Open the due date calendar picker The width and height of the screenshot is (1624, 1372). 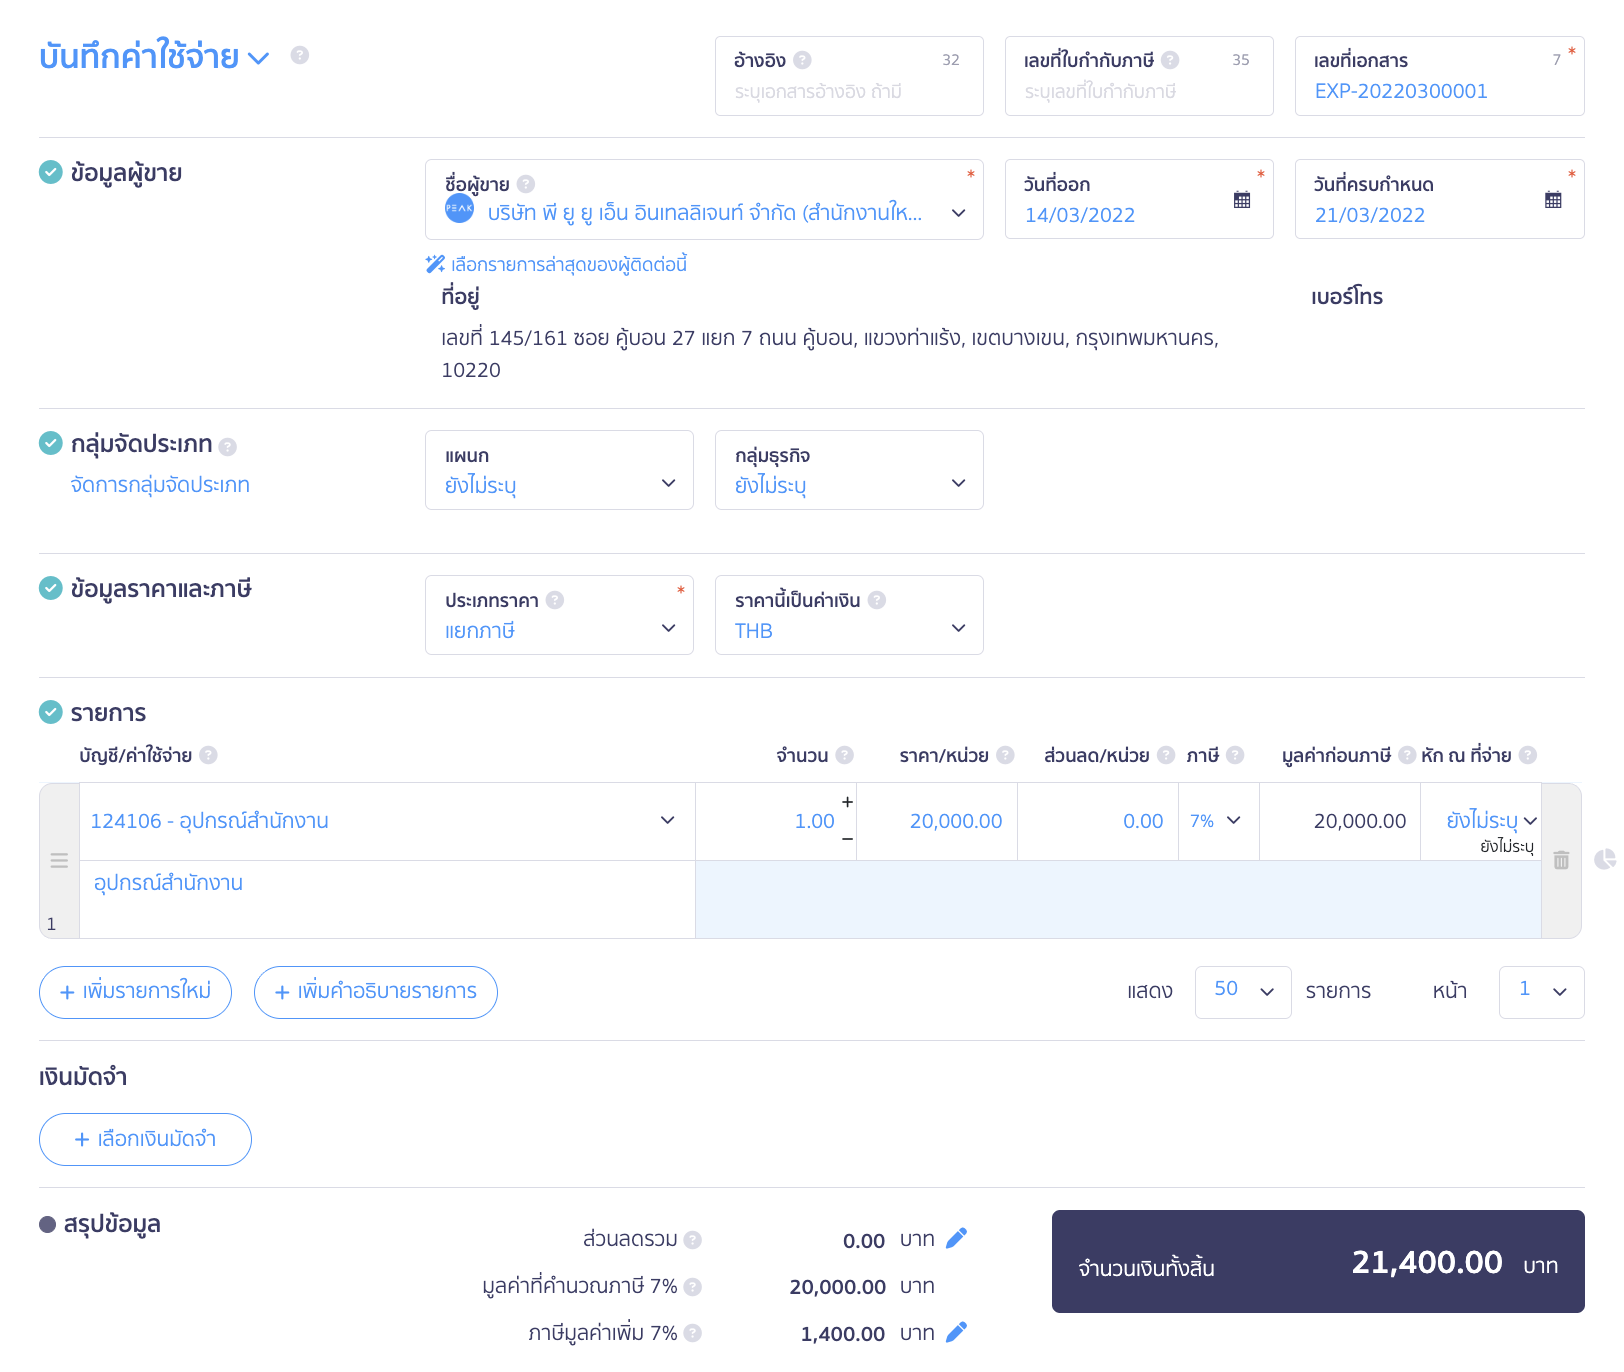click(x=1552, y=200)
